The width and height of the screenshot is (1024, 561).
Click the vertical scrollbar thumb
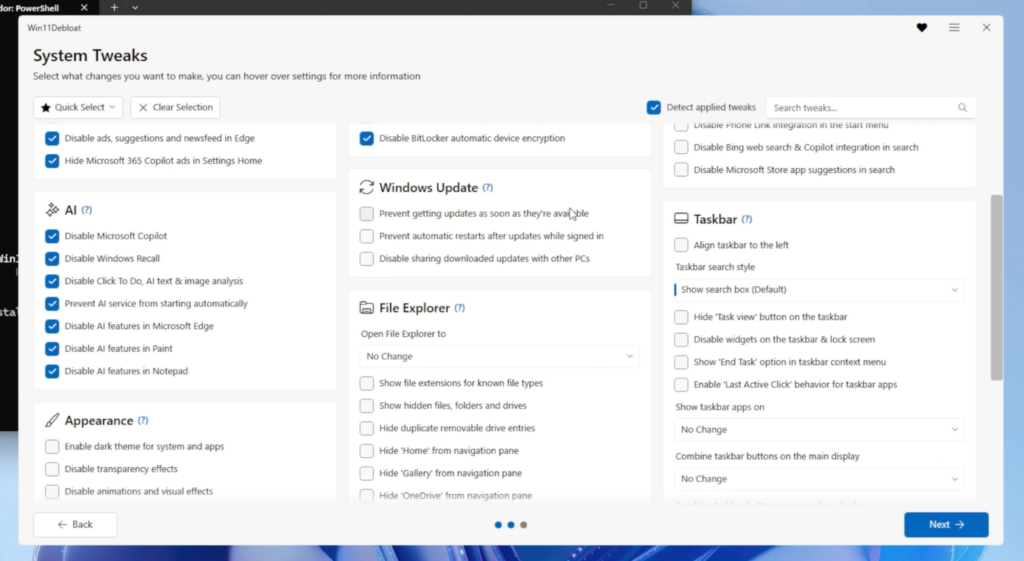tap(996, 287)
